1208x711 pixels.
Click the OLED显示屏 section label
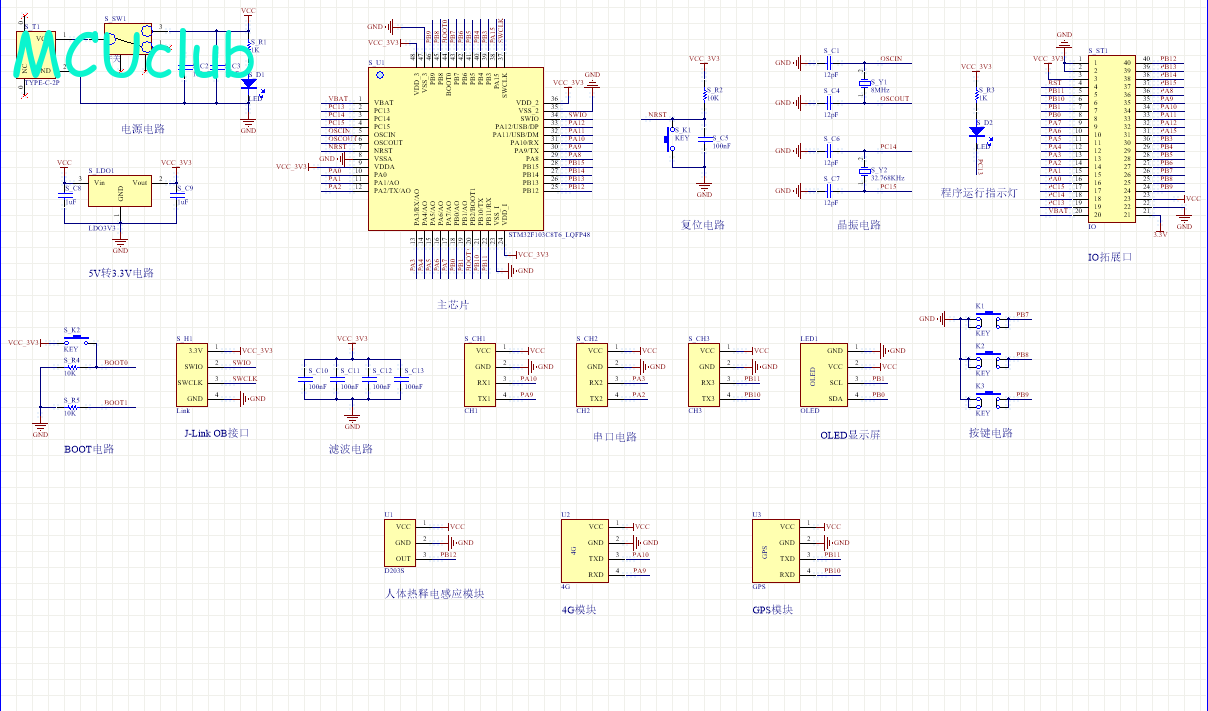click(x=851, y=433)
